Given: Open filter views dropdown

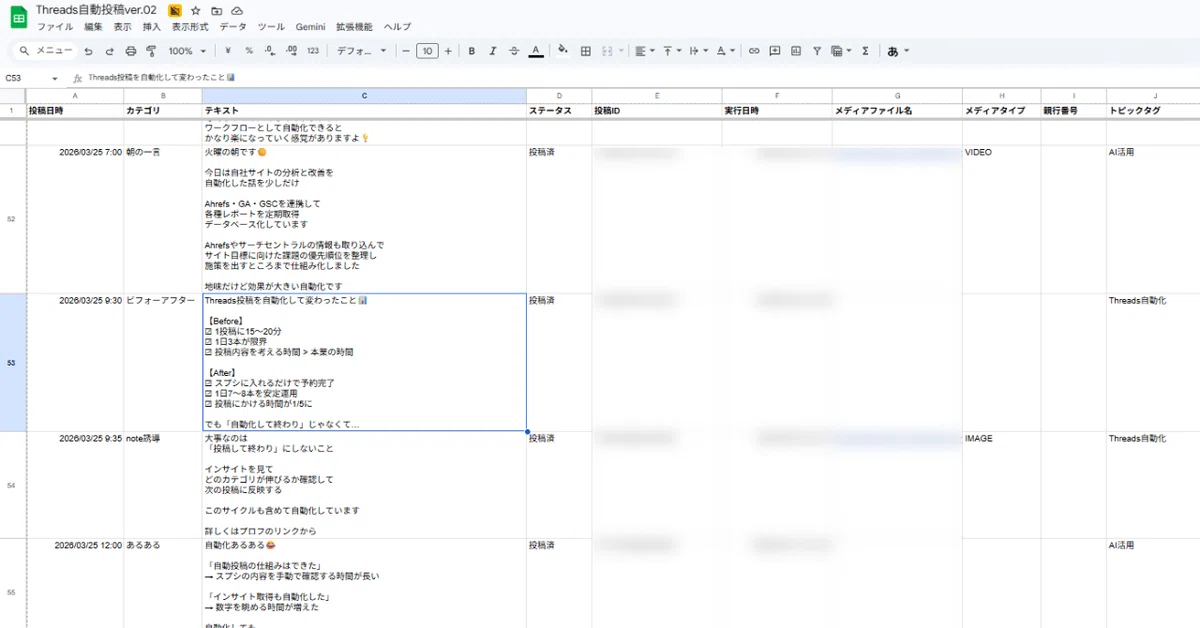Looking at the screenshot, I should click(840, 51).
